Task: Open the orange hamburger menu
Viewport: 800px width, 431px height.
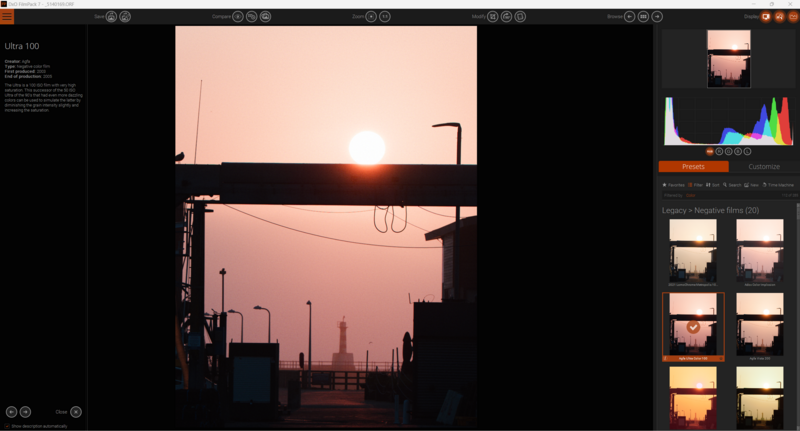Action: 7,16
